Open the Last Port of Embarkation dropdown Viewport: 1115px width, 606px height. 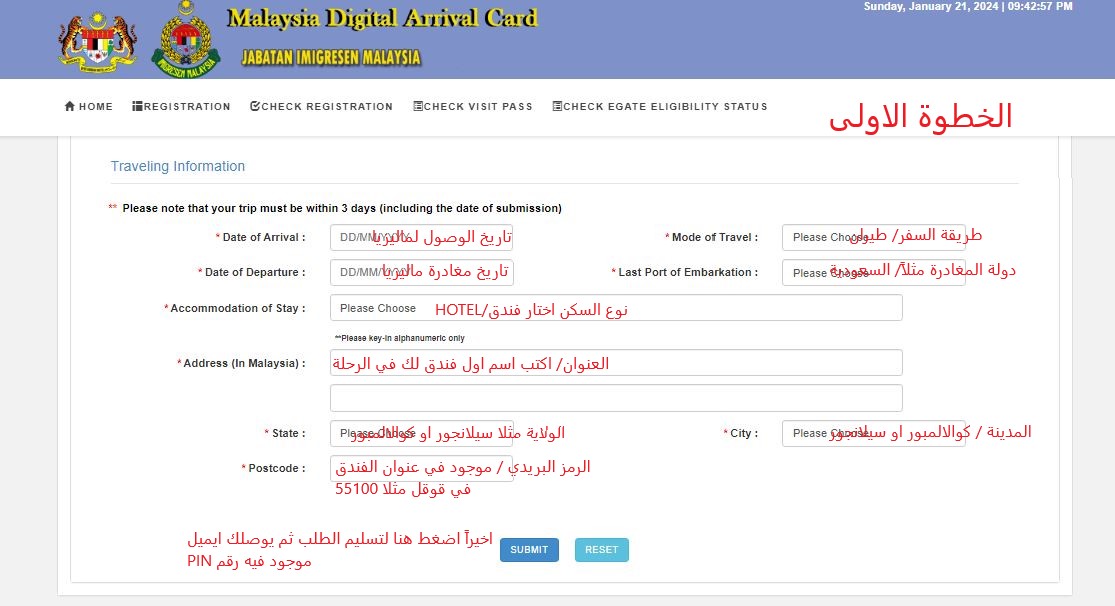pos(873,272)
